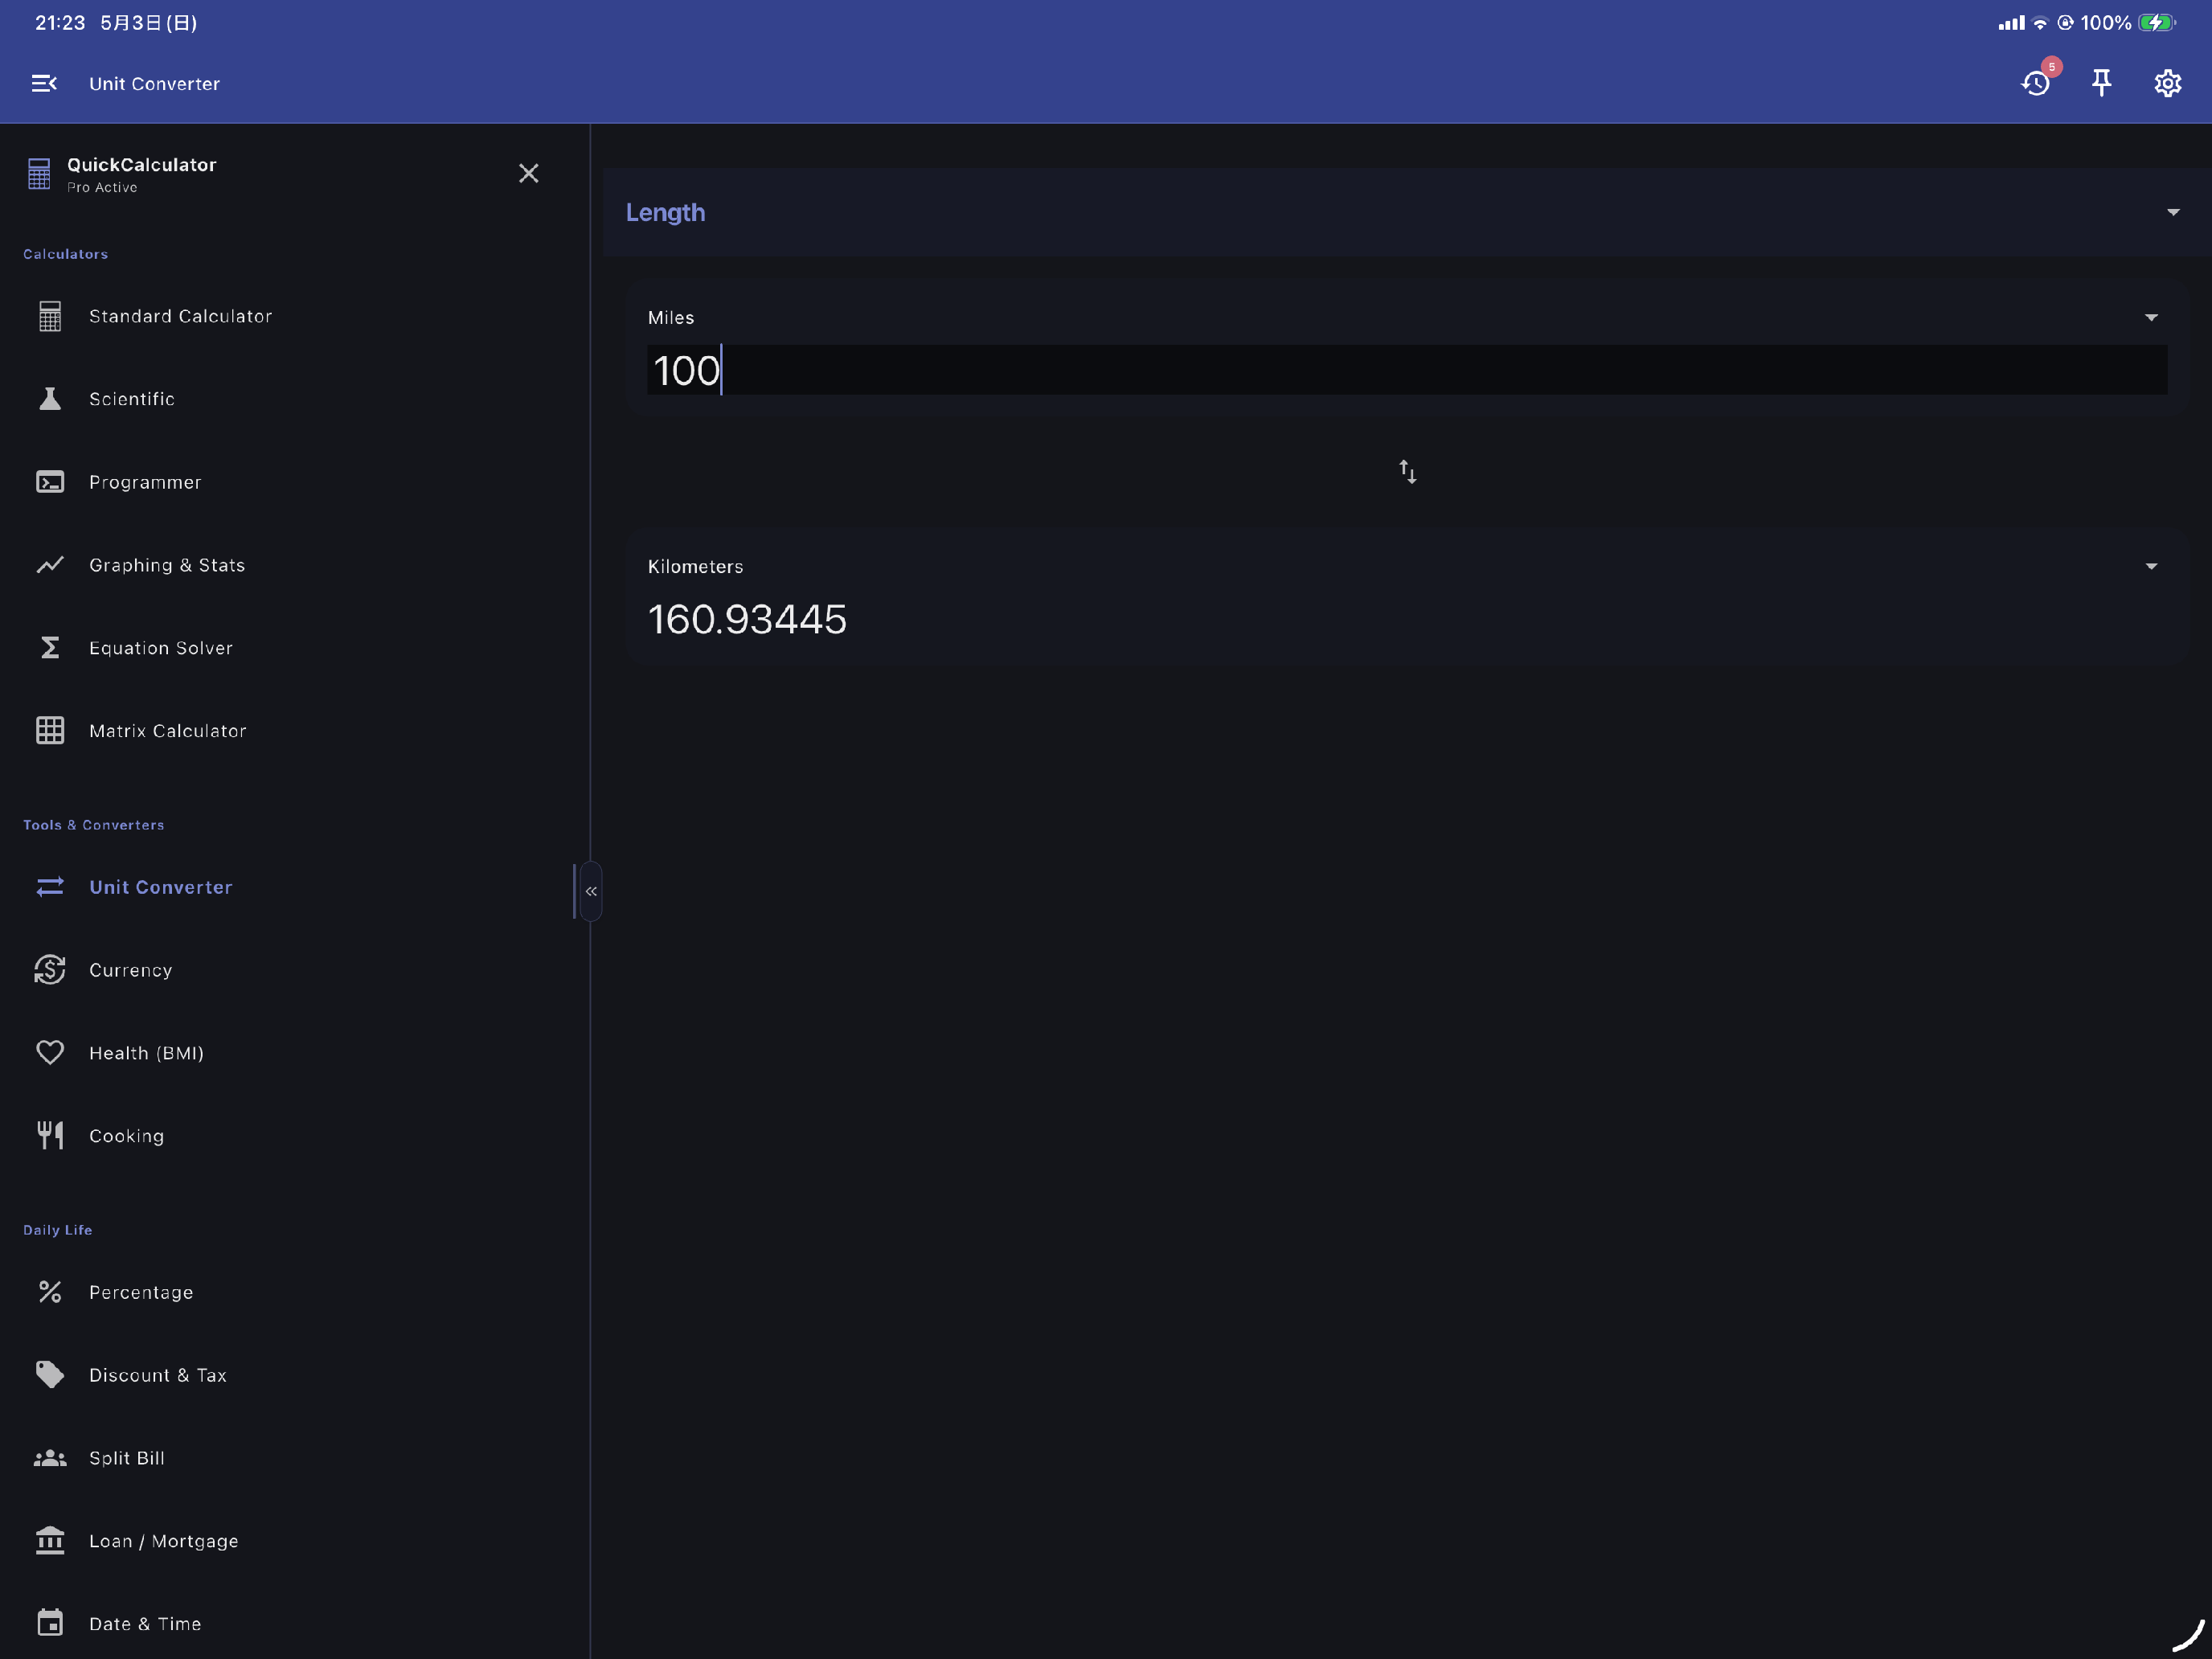Click the 160.93445 kilometers result
Screen dimensions: 2212x1659
click(x=747, y=620)
